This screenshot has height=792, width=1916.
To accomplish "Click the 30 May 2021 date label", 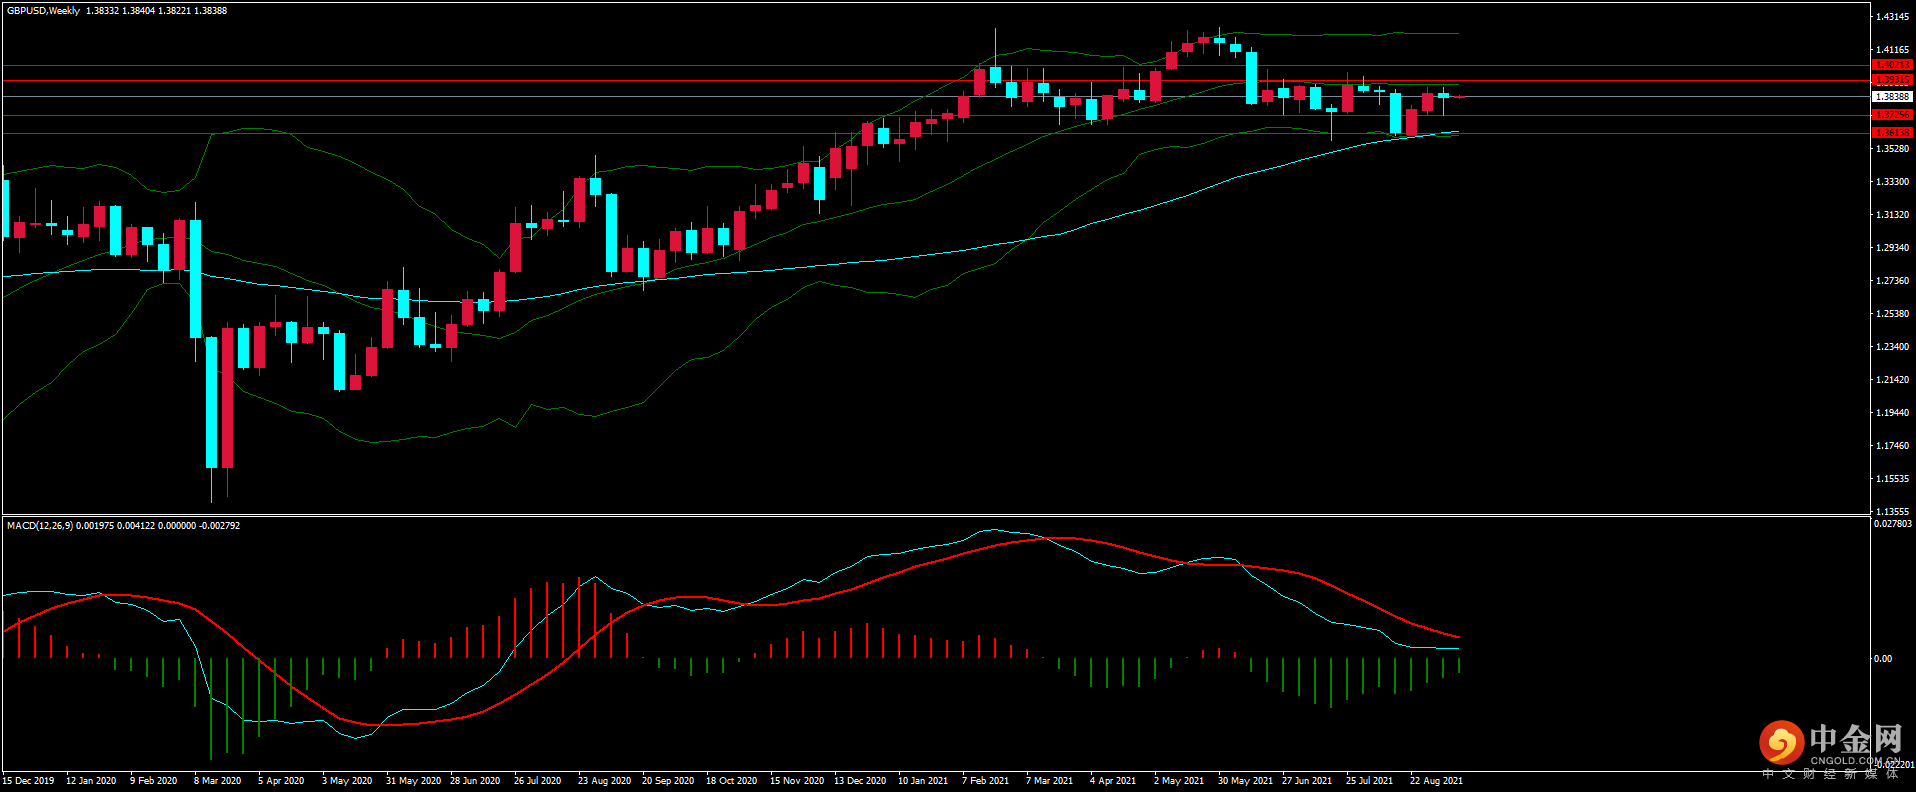I will click(x=1246, y=781).
